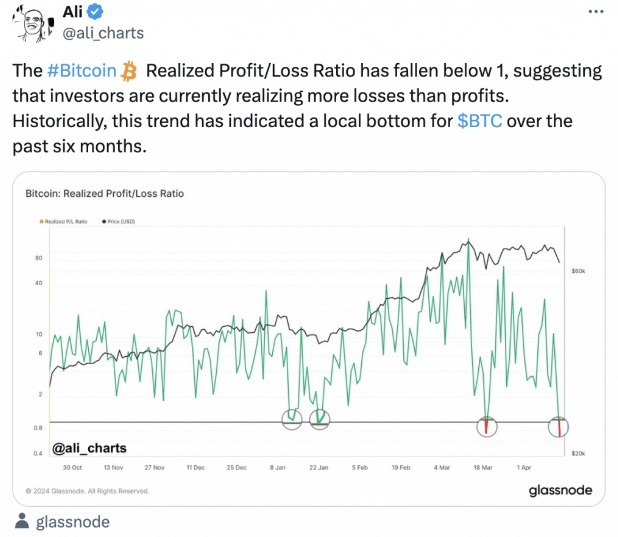This screenshot has width=618, height=537.
Task: Click the orange Bitcoin emoji icon
Action: [x=129, y=71]
